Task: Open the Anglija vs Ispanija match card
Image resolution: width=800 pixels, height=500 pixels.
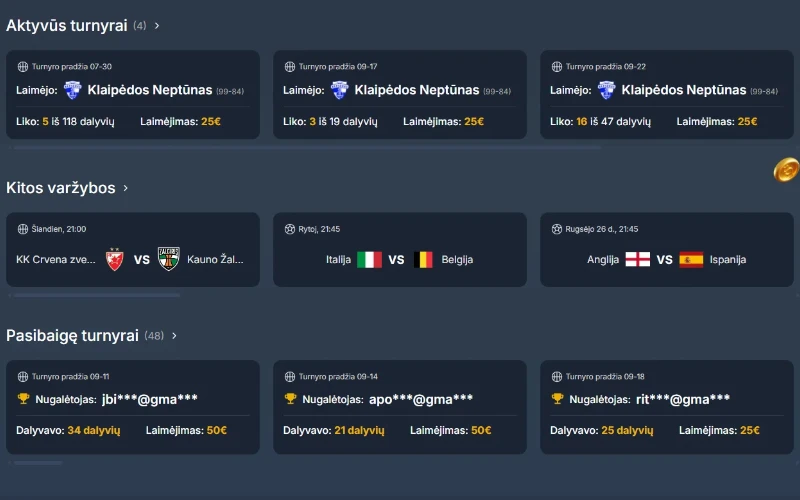Action: click(667, 249)
